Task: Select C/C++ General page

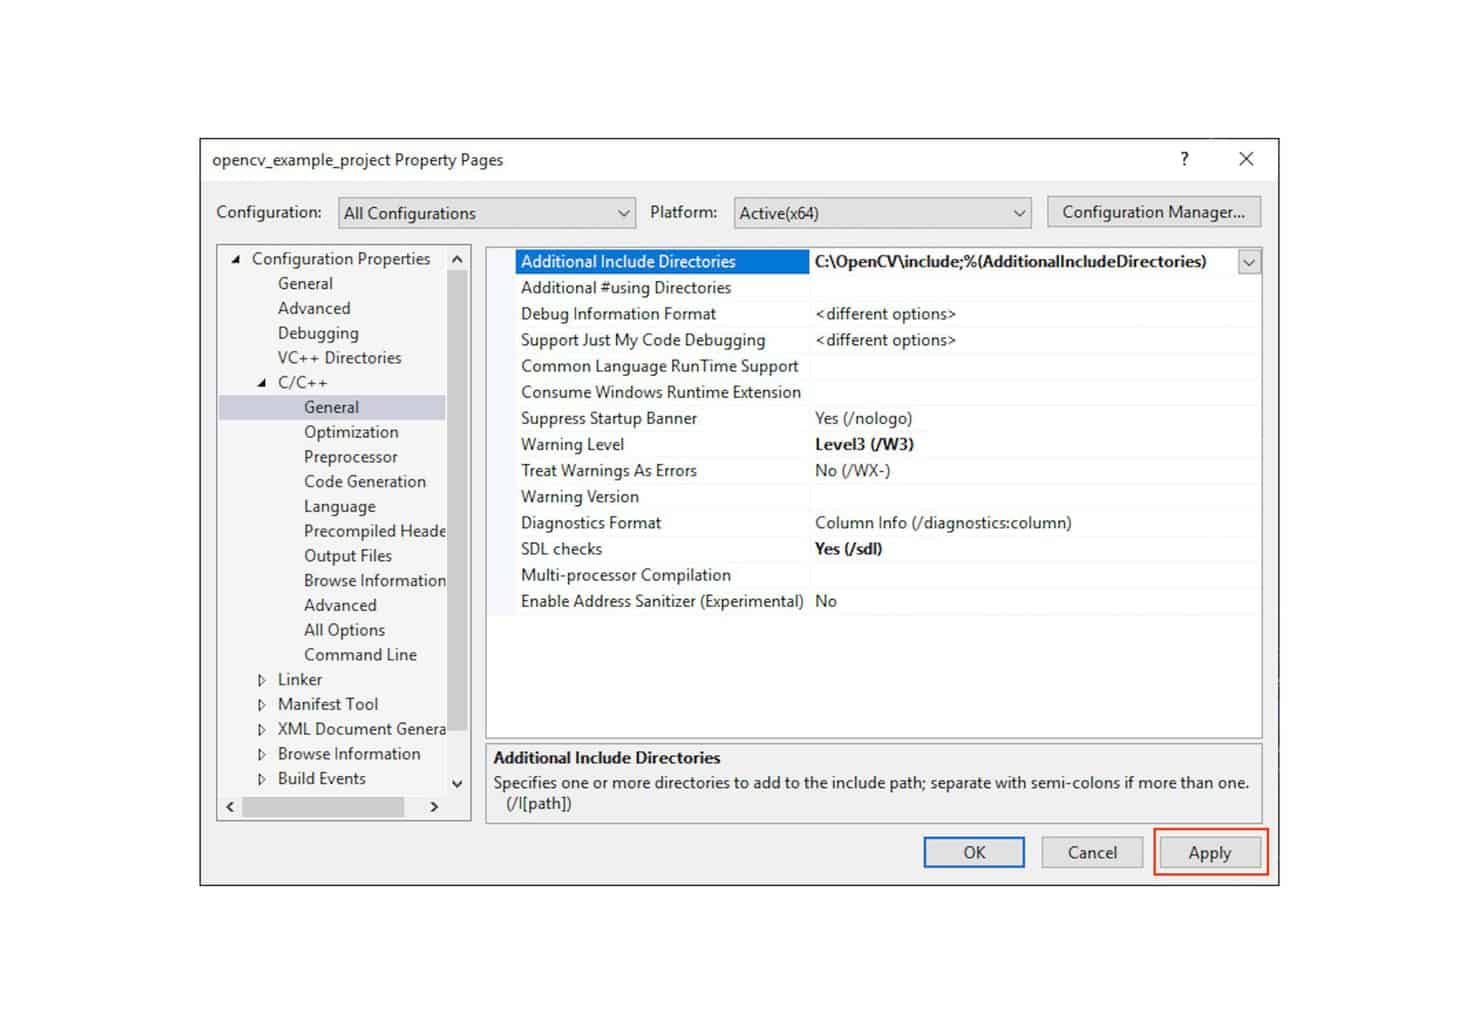Action: pyautogui.click(x=331, y=407)
